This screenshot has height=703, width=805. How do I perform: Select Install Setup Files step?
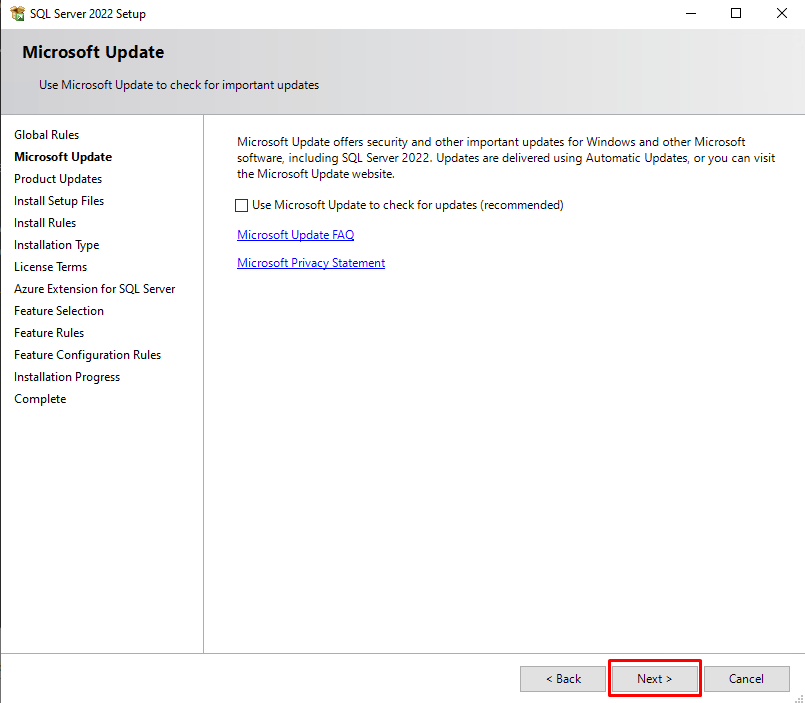point(59,201)
